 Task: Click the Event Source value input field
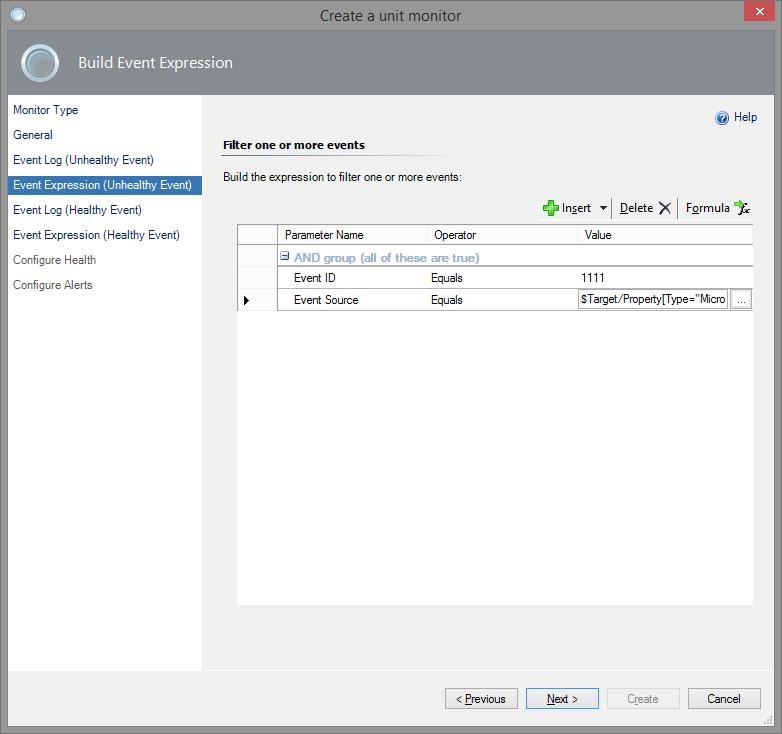[x=652, y=300]
